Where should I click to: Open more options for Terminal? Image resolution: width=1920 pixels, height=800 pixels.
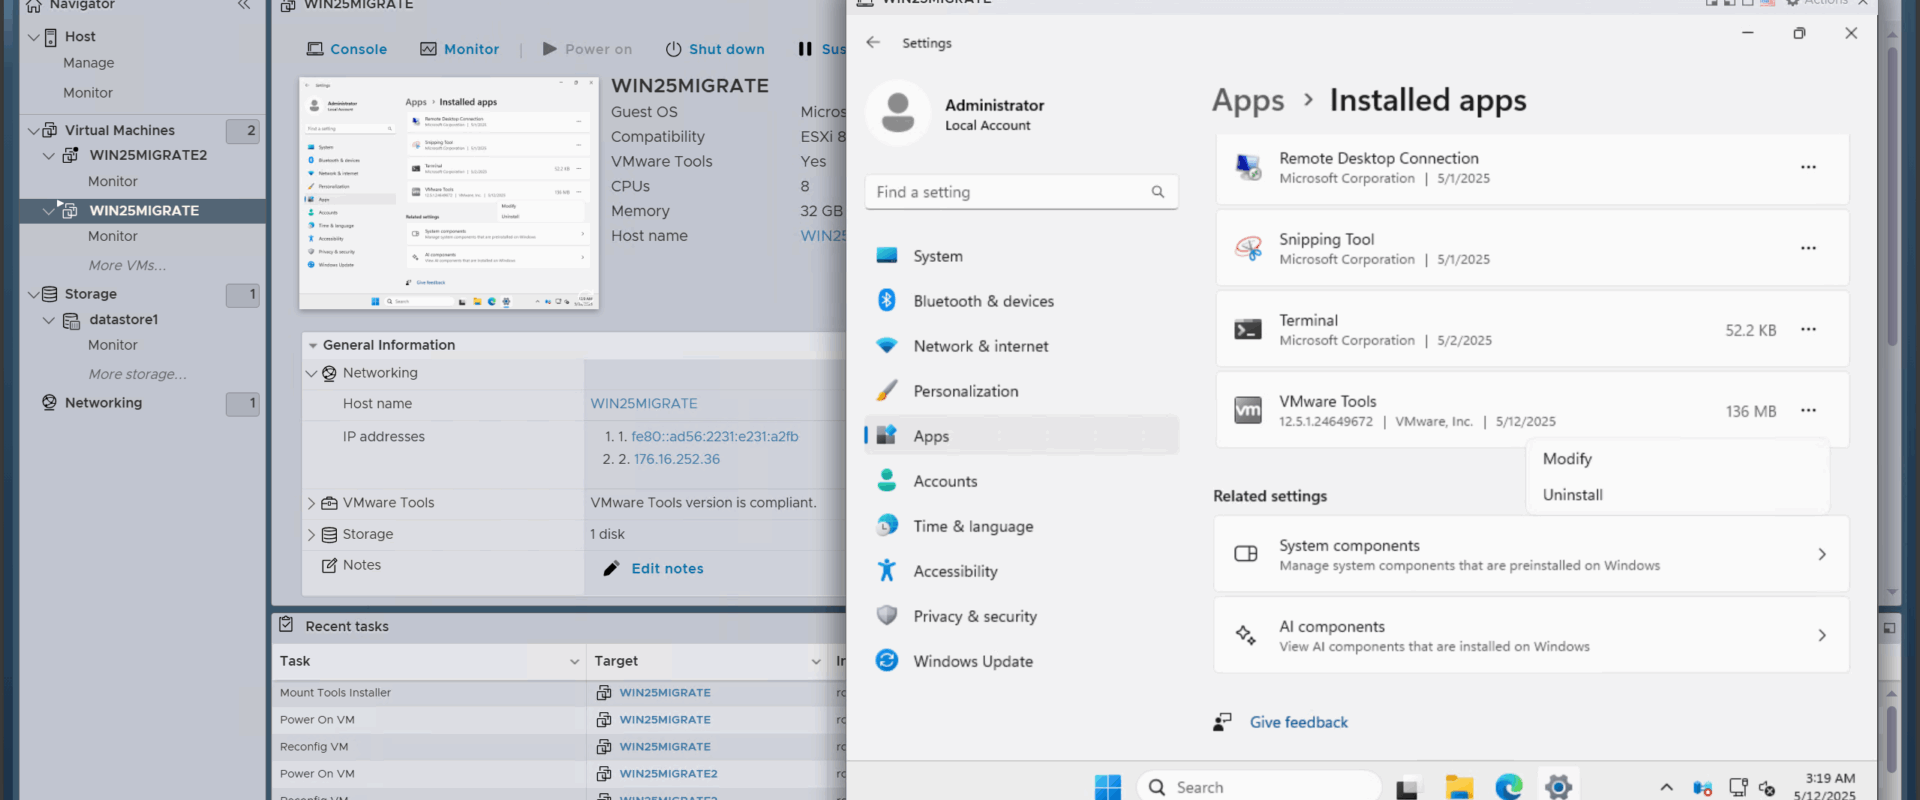click(1808, 329)
